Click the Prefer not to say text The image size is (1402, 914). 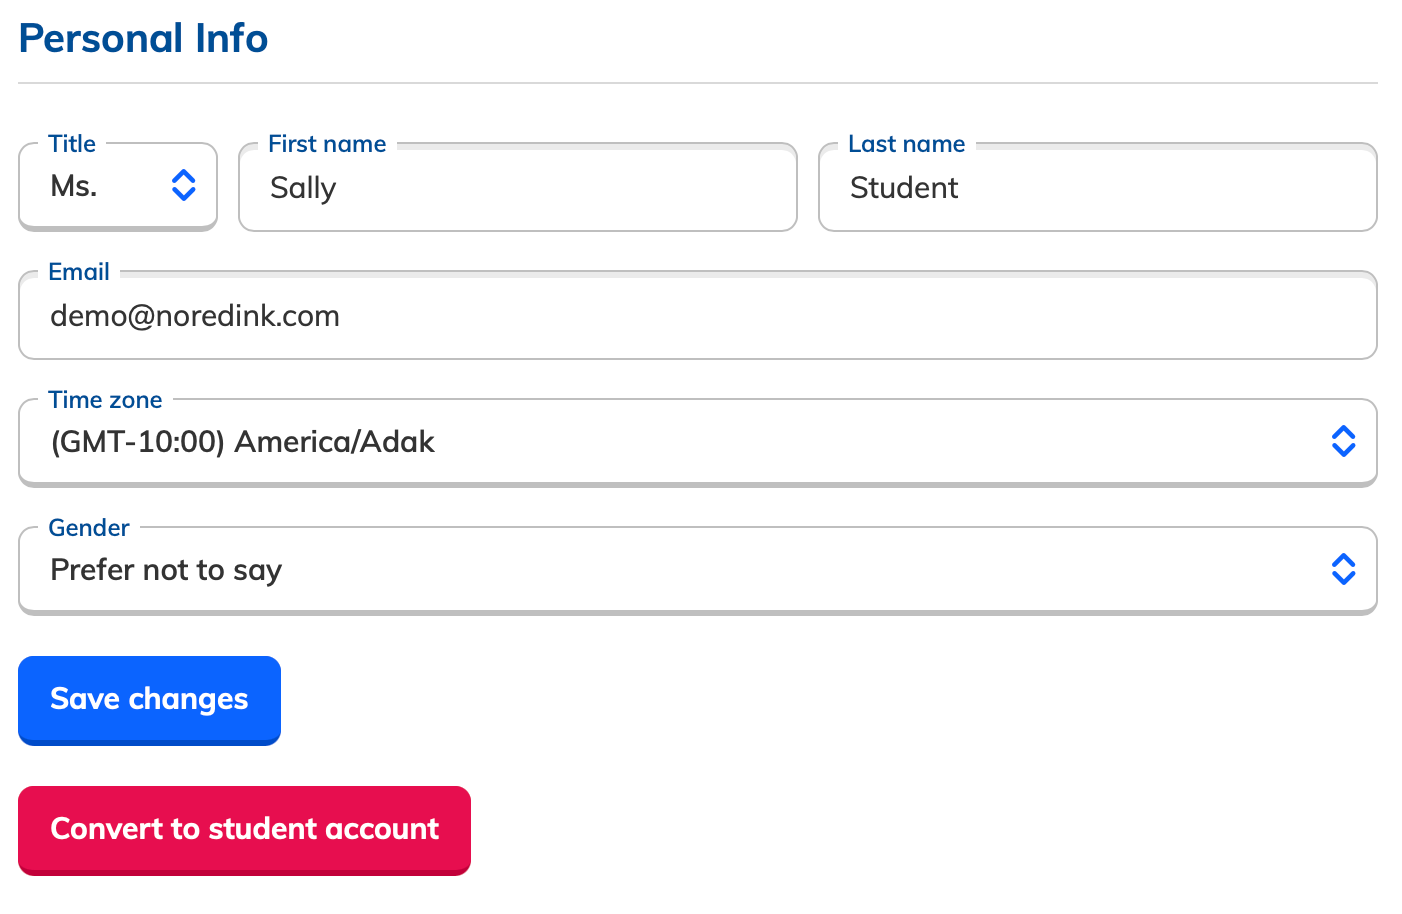(x=166, y=570)
